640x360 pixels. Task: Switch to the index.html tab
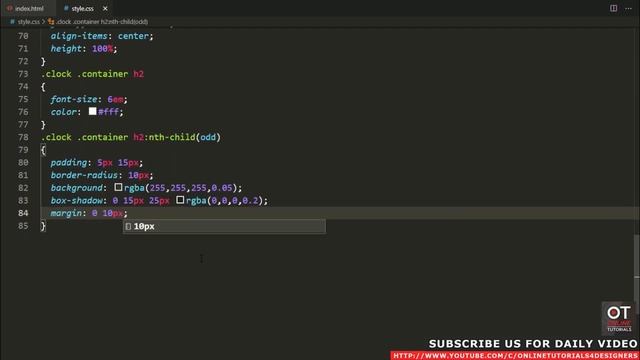click(x=29, y=8)
